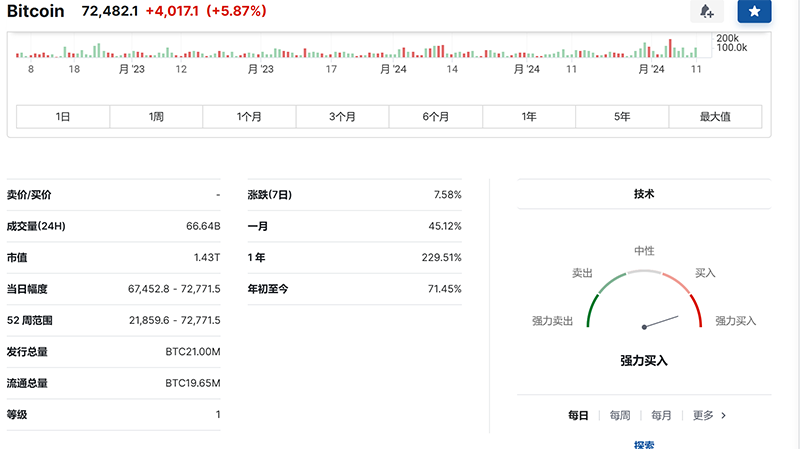Image resolution: width=800 pixels, height=449 pixels.
Task: Expand the 更多 timeframe options
Action: 709,415
